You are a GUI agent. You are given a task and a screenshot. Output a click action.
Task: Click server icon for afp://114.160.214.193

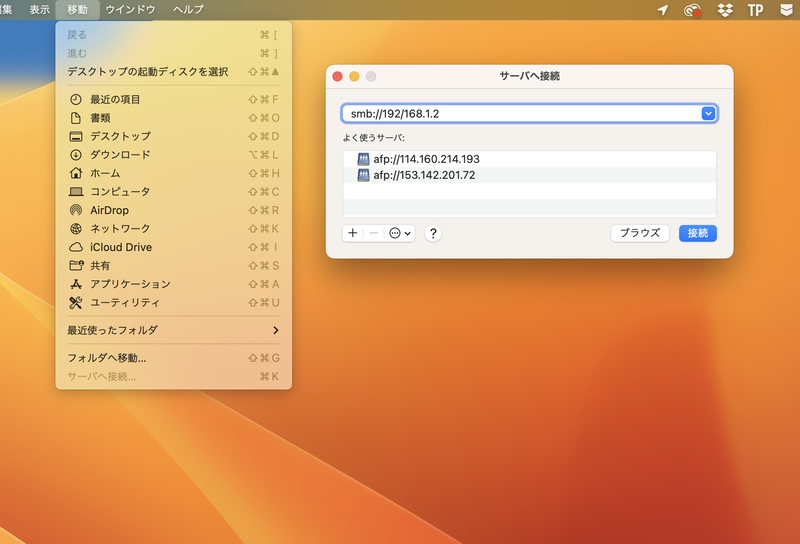point(363,159)
